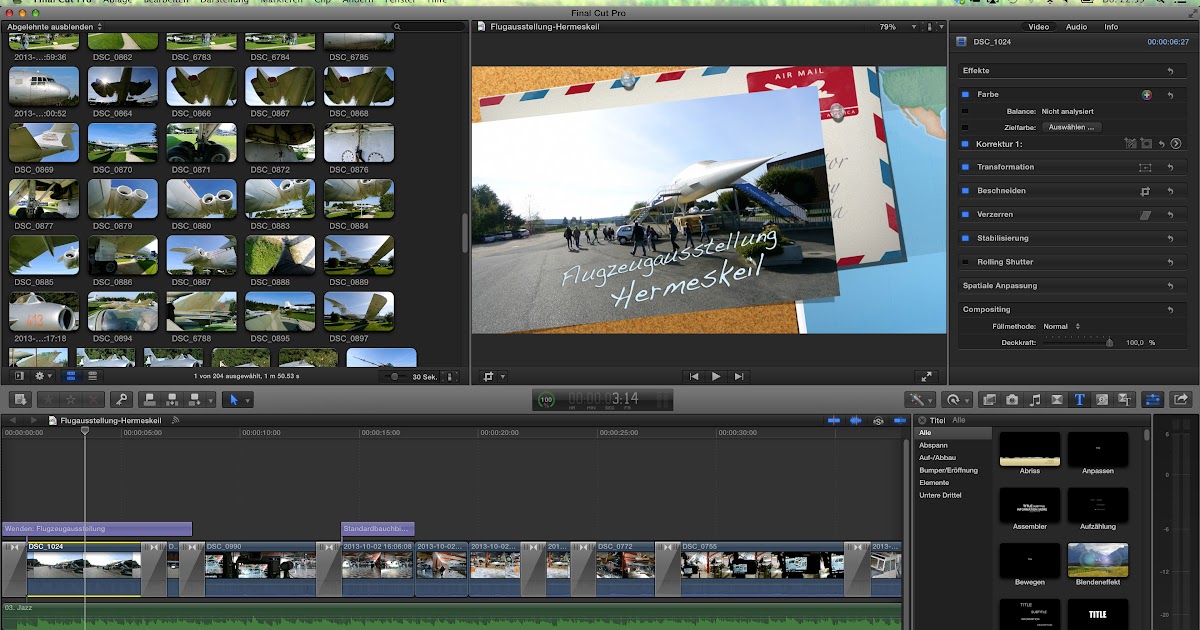1200x630 pixels.
Task: Open the edit mode dropdown arrow
Action: pos(211,399)
